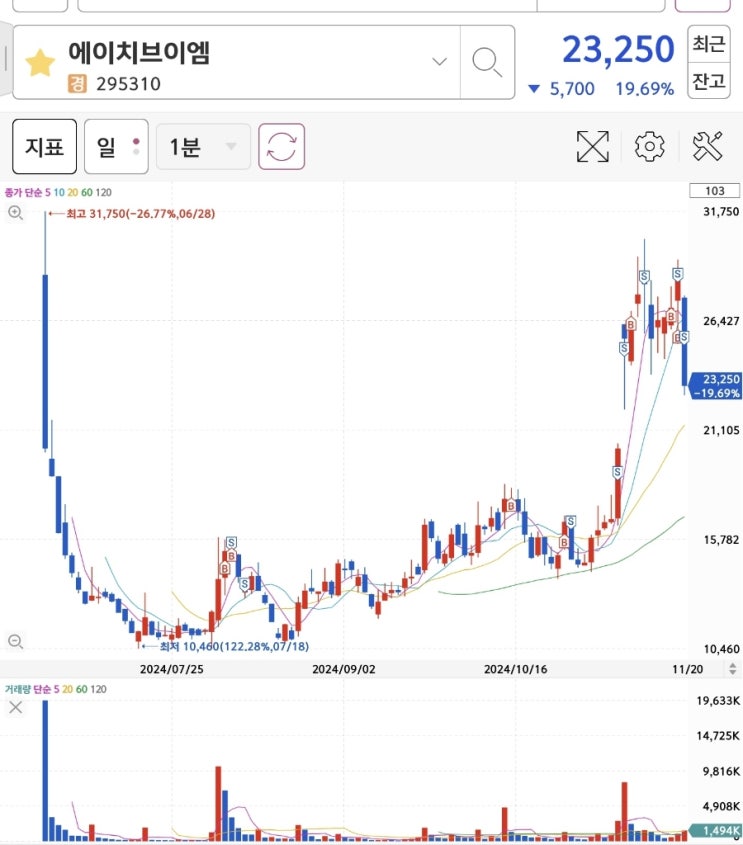The height and width of the screenshot is (845, 743).
Task: Open the stock search magnifier
Action: click(x=487, y=62)
